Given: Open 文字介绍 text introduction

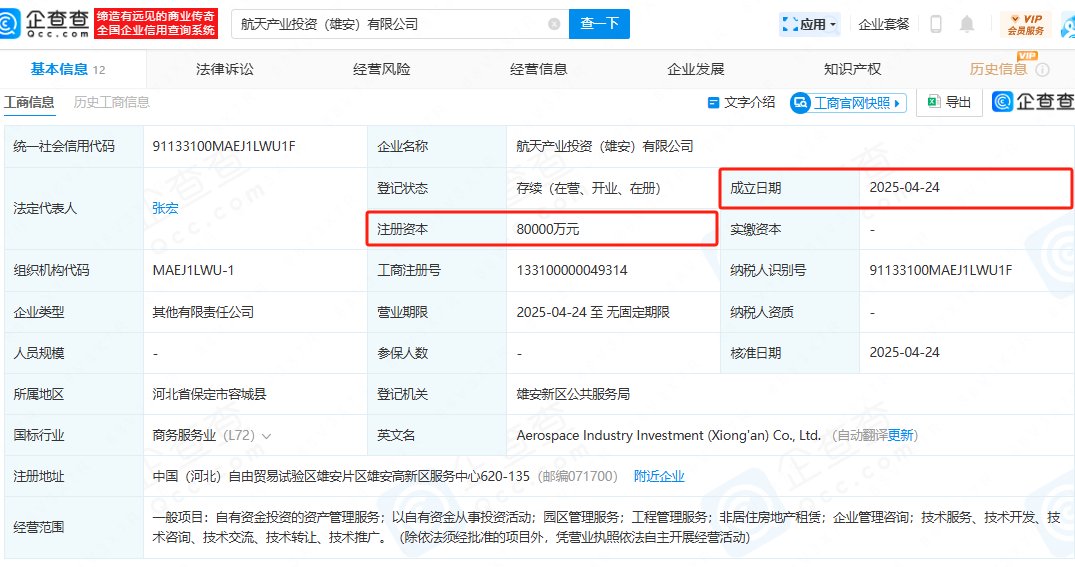Looking at the screenshot, I should pyautogui.click(x=741, y=102).
